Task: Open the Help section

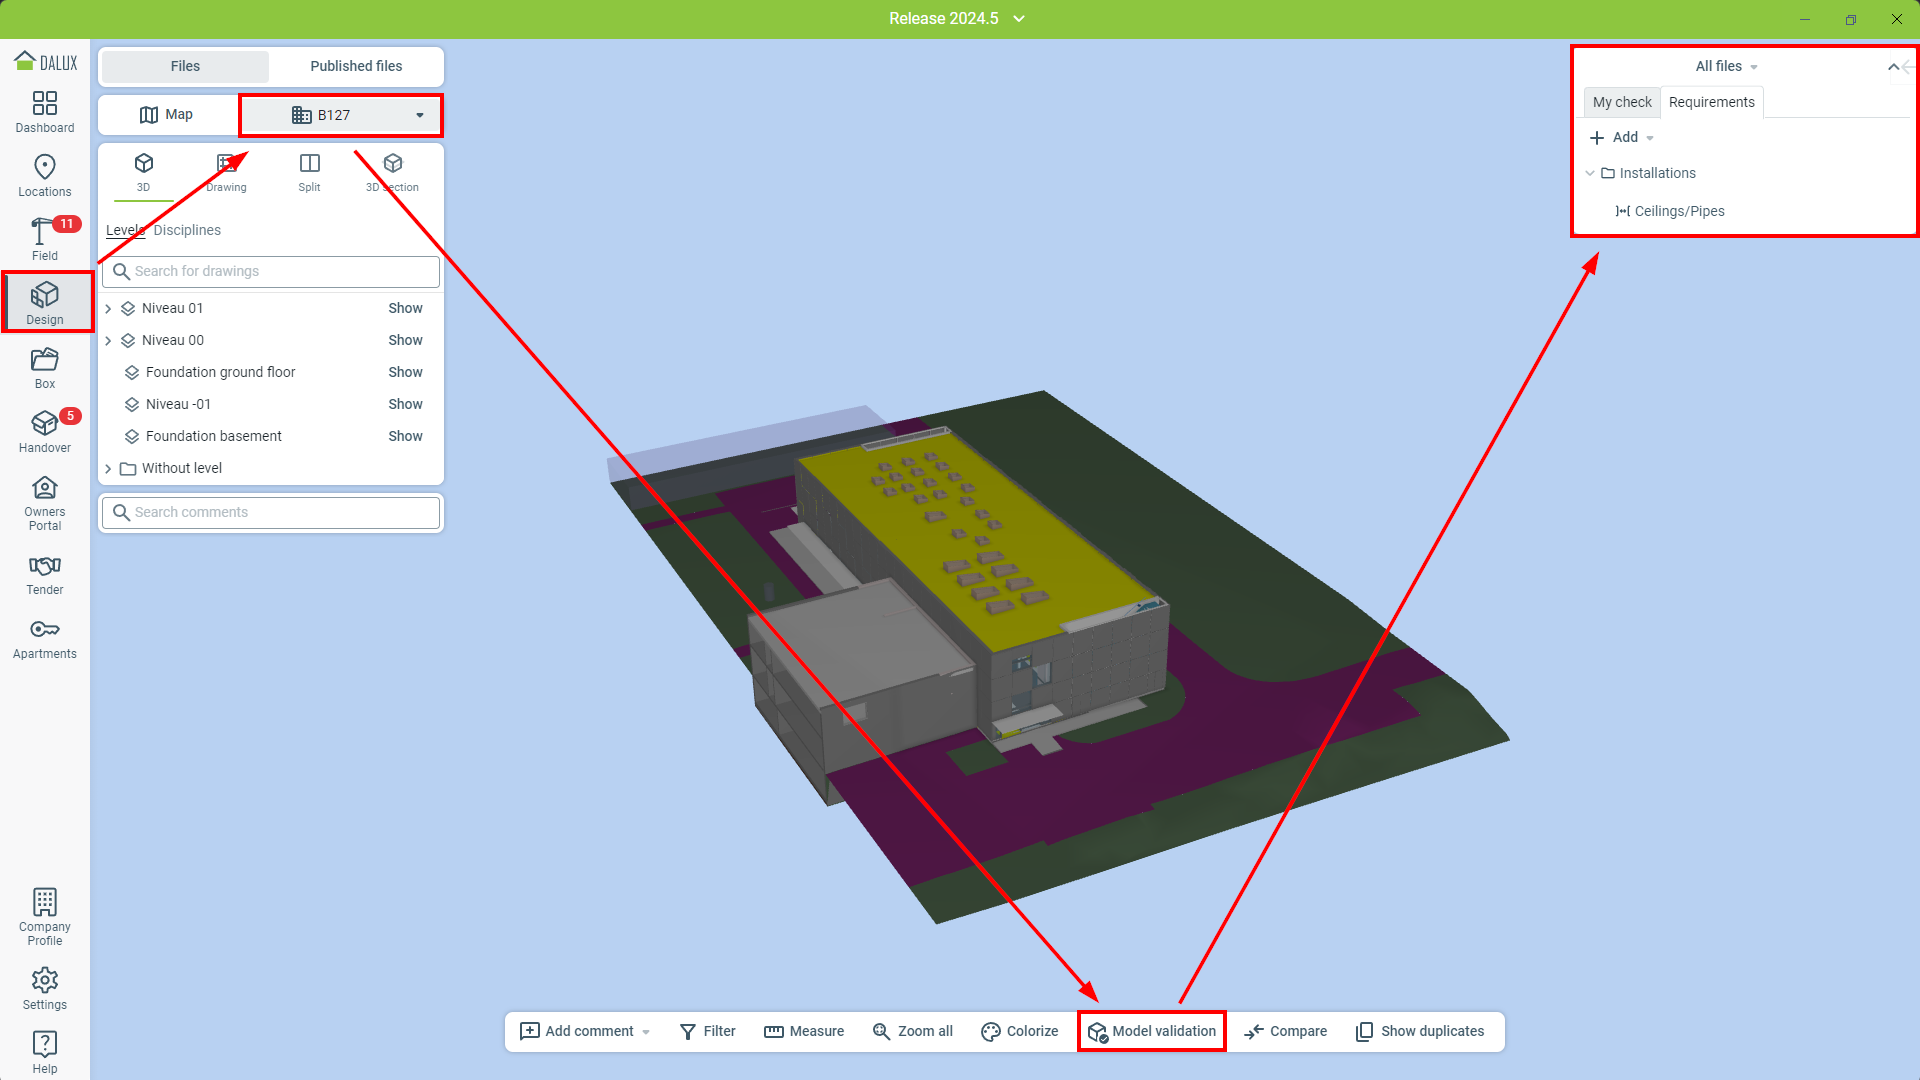Action: 45,1053
